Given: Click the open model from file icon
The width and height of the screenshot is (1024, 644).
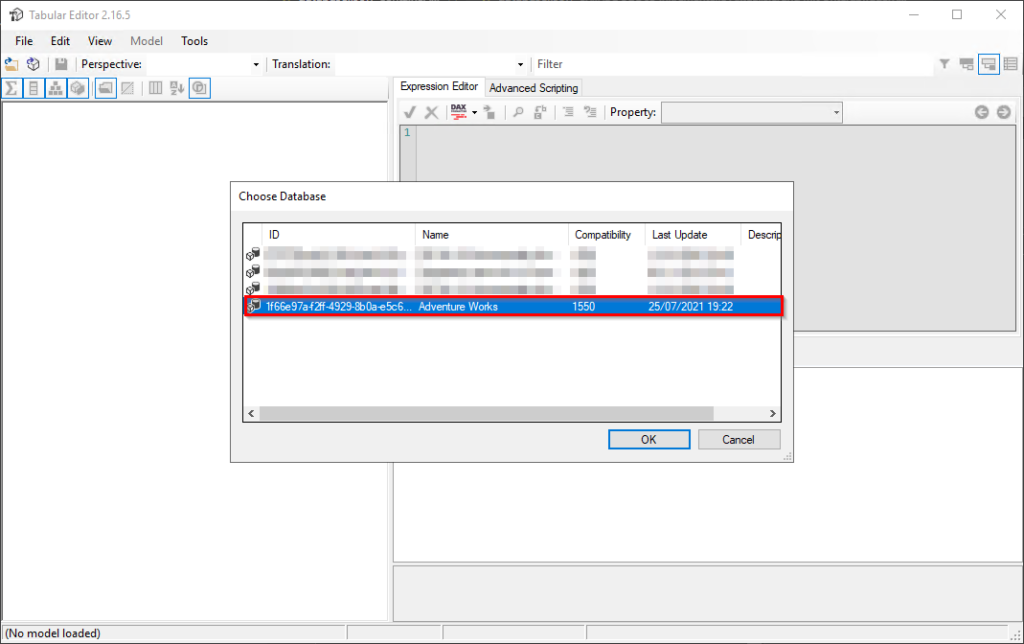Looking at the screenshot, I should click(x=12, y=64).
